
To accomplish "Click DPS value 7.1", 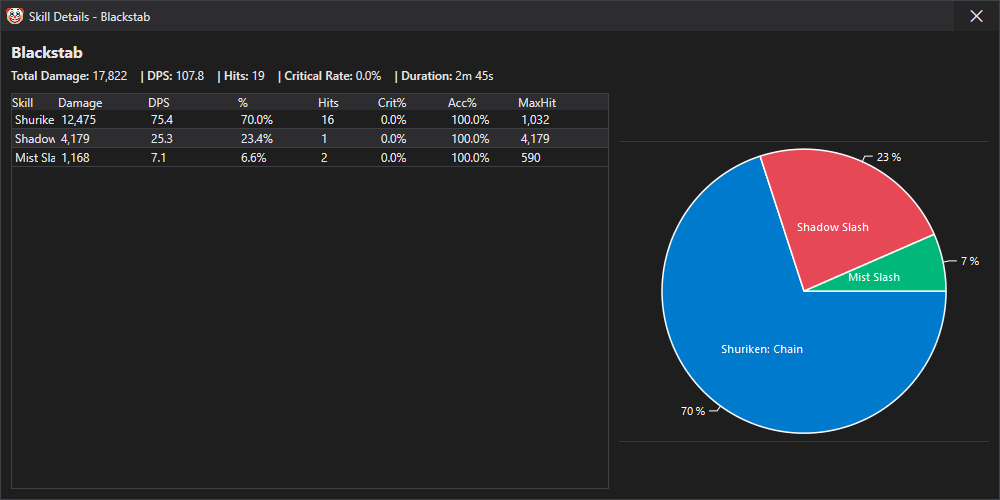I will tap(158, 158).
